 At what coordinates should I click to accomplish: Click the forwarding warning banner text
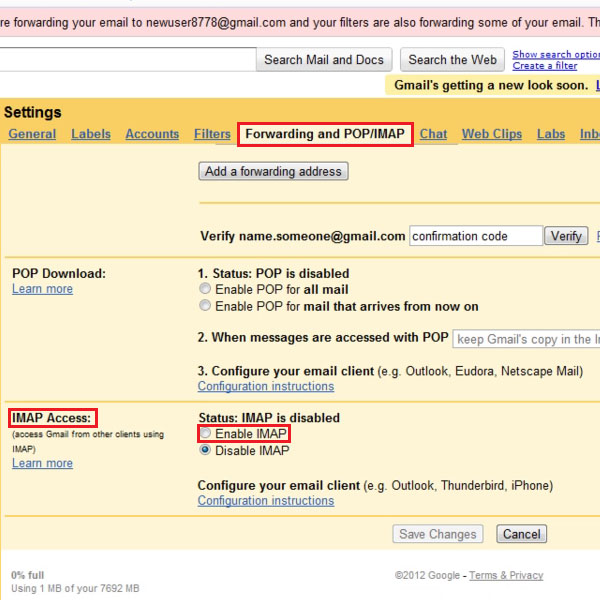click(x=300, y=23)
